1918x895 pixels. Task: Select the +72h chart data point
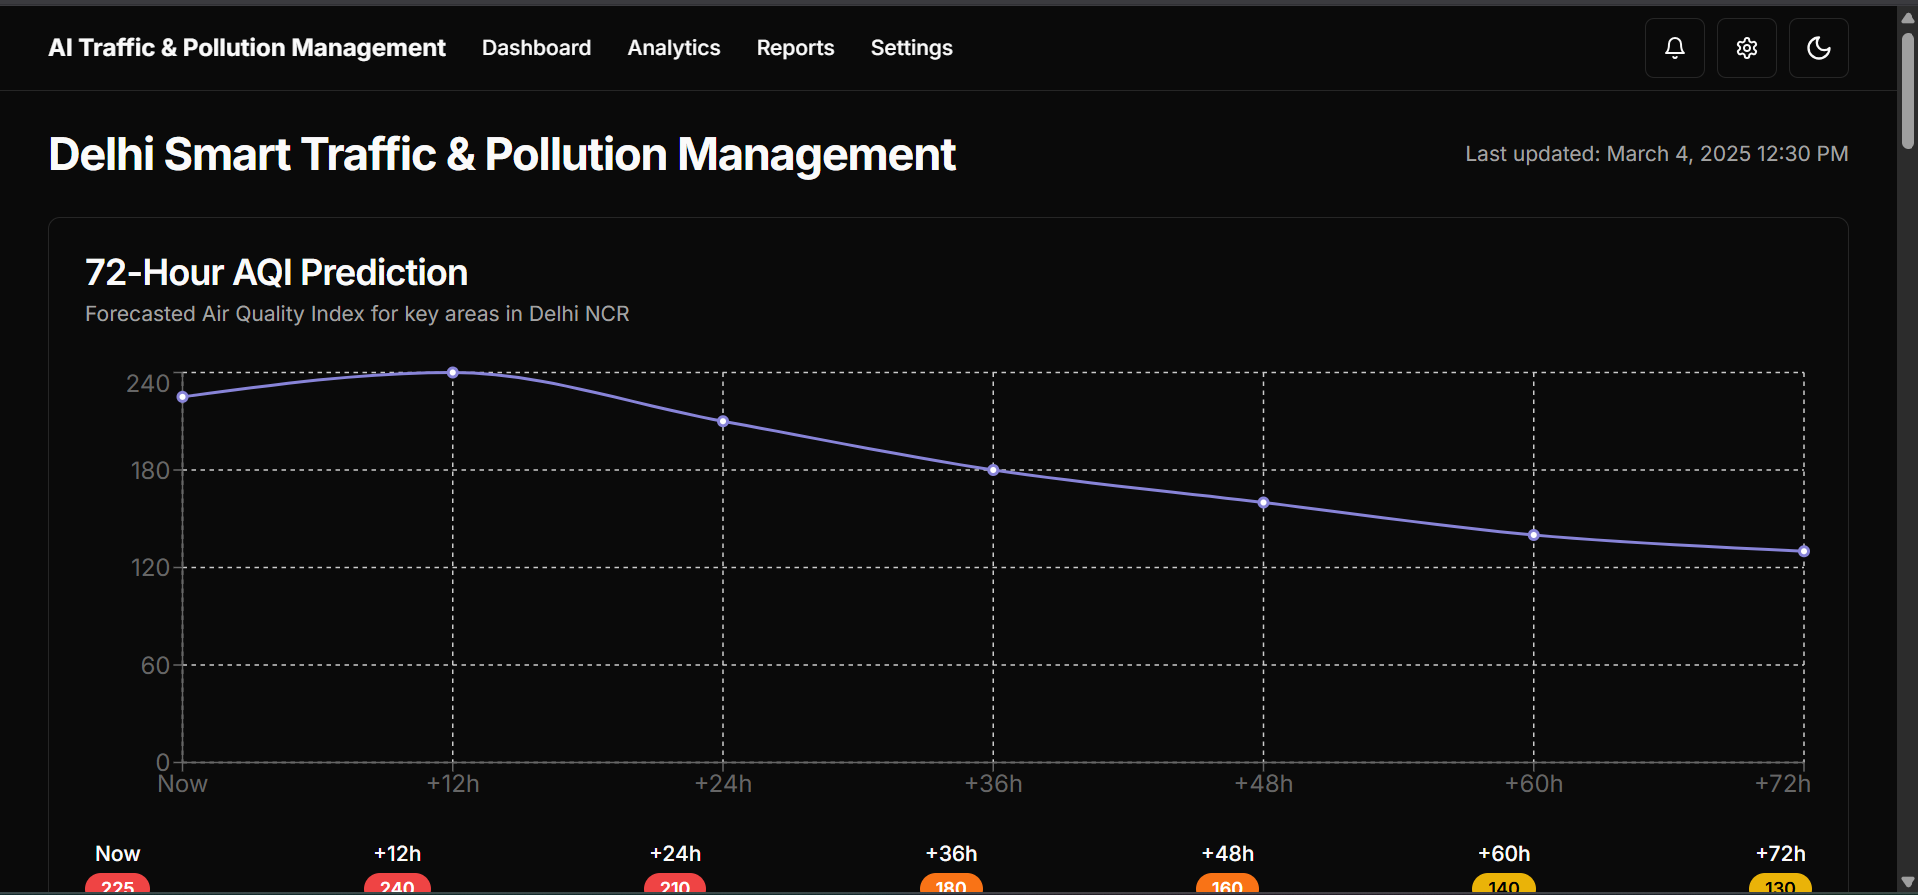pyautogui.click(x=1804, y=551)
